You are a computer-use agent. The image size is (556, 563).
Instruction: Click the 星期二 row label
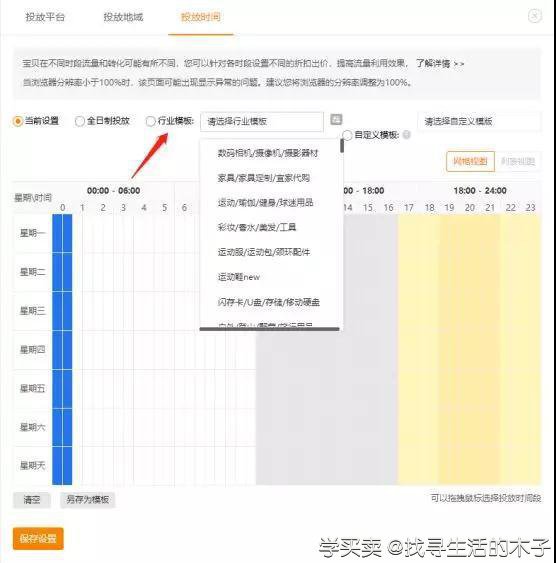[33, 272]
